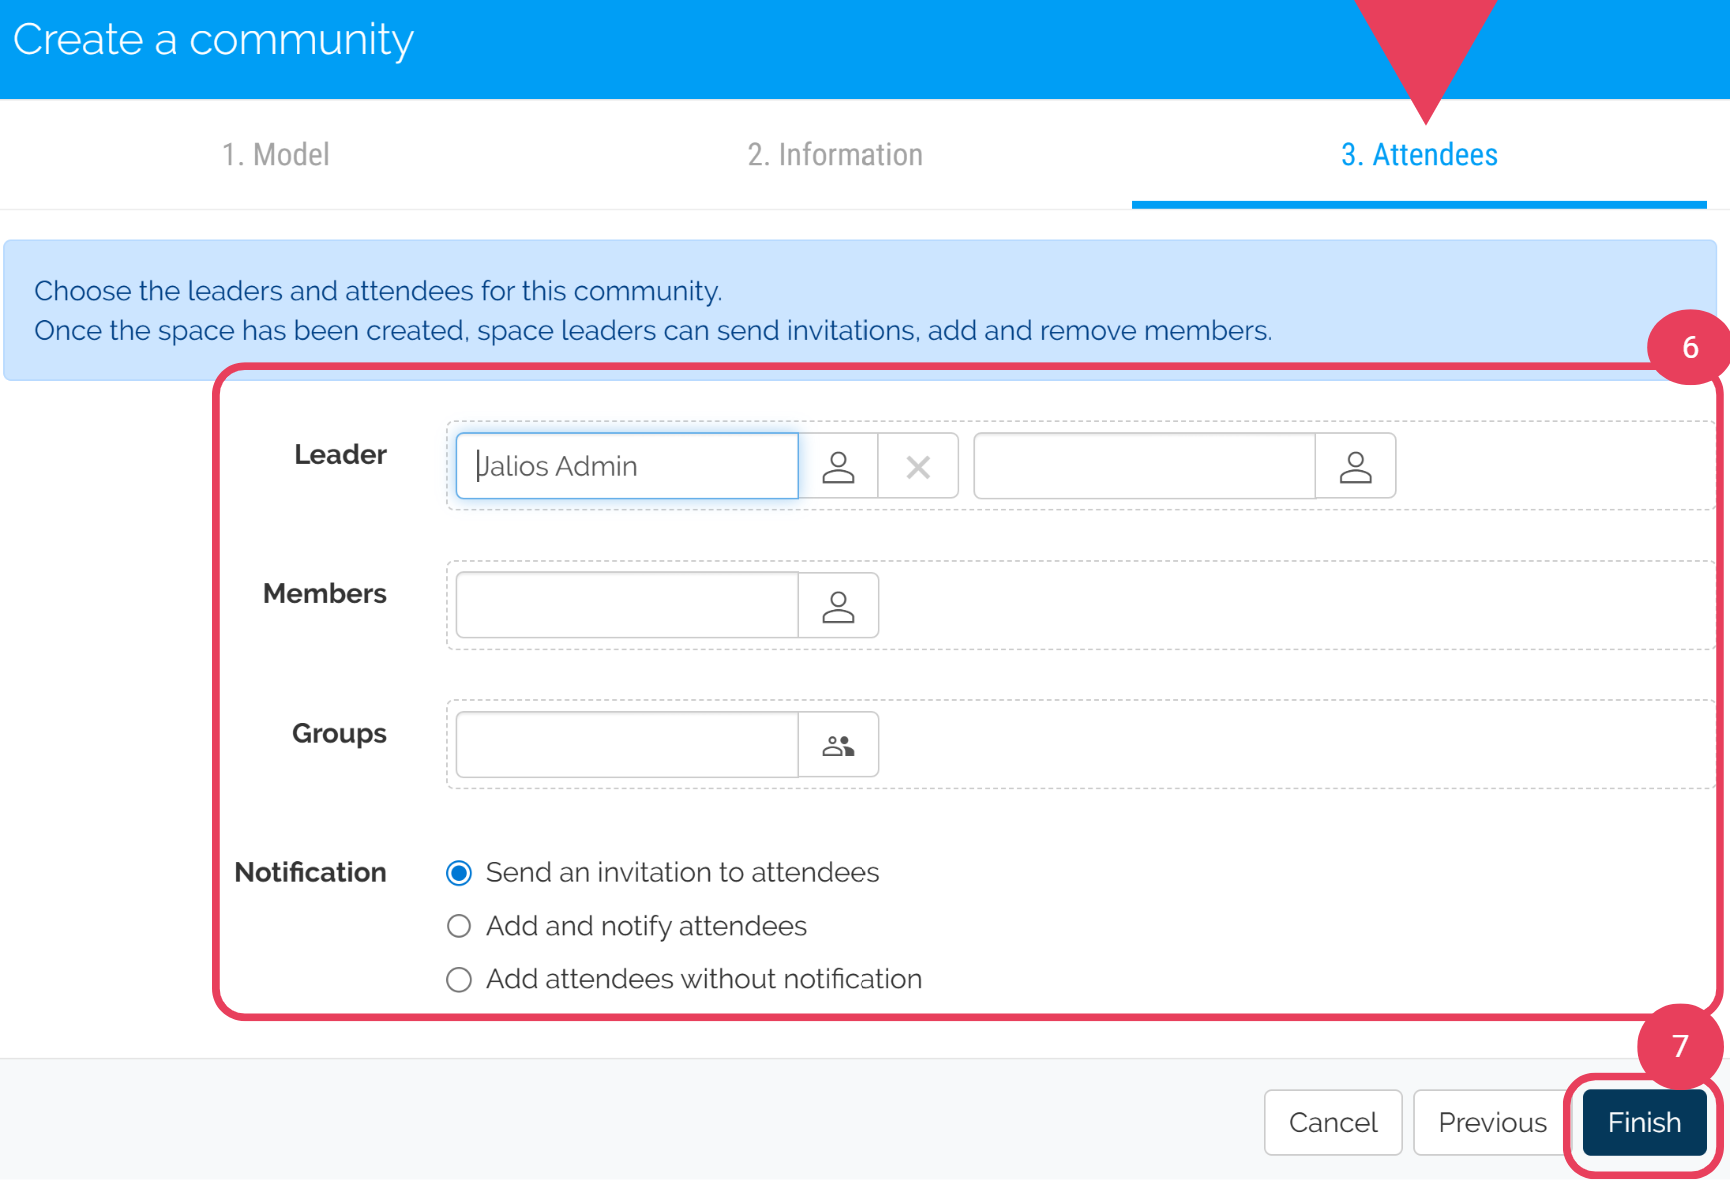Focus the Jalios Admin leader text field
This screenshot has height=1187, width=1730.
tap(627, 466)
